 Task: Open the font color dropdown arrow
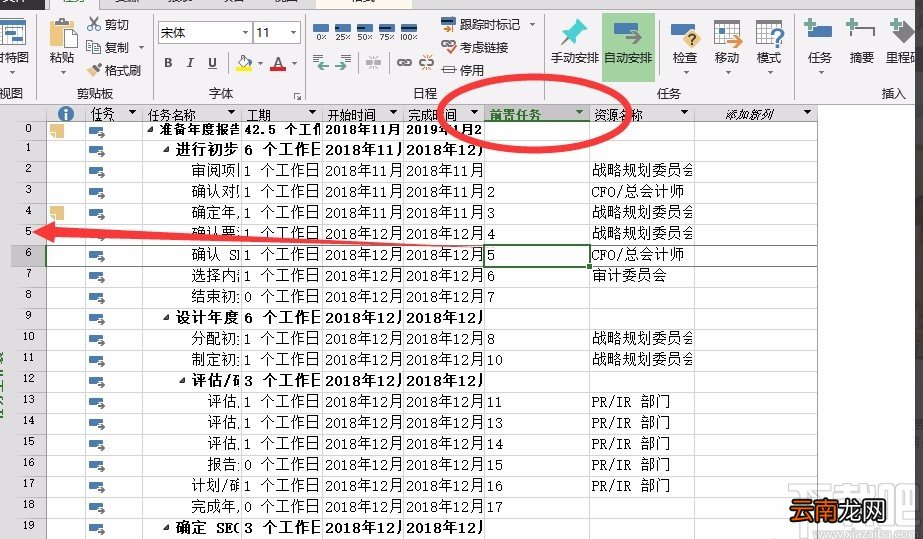[x=294, y=63]
